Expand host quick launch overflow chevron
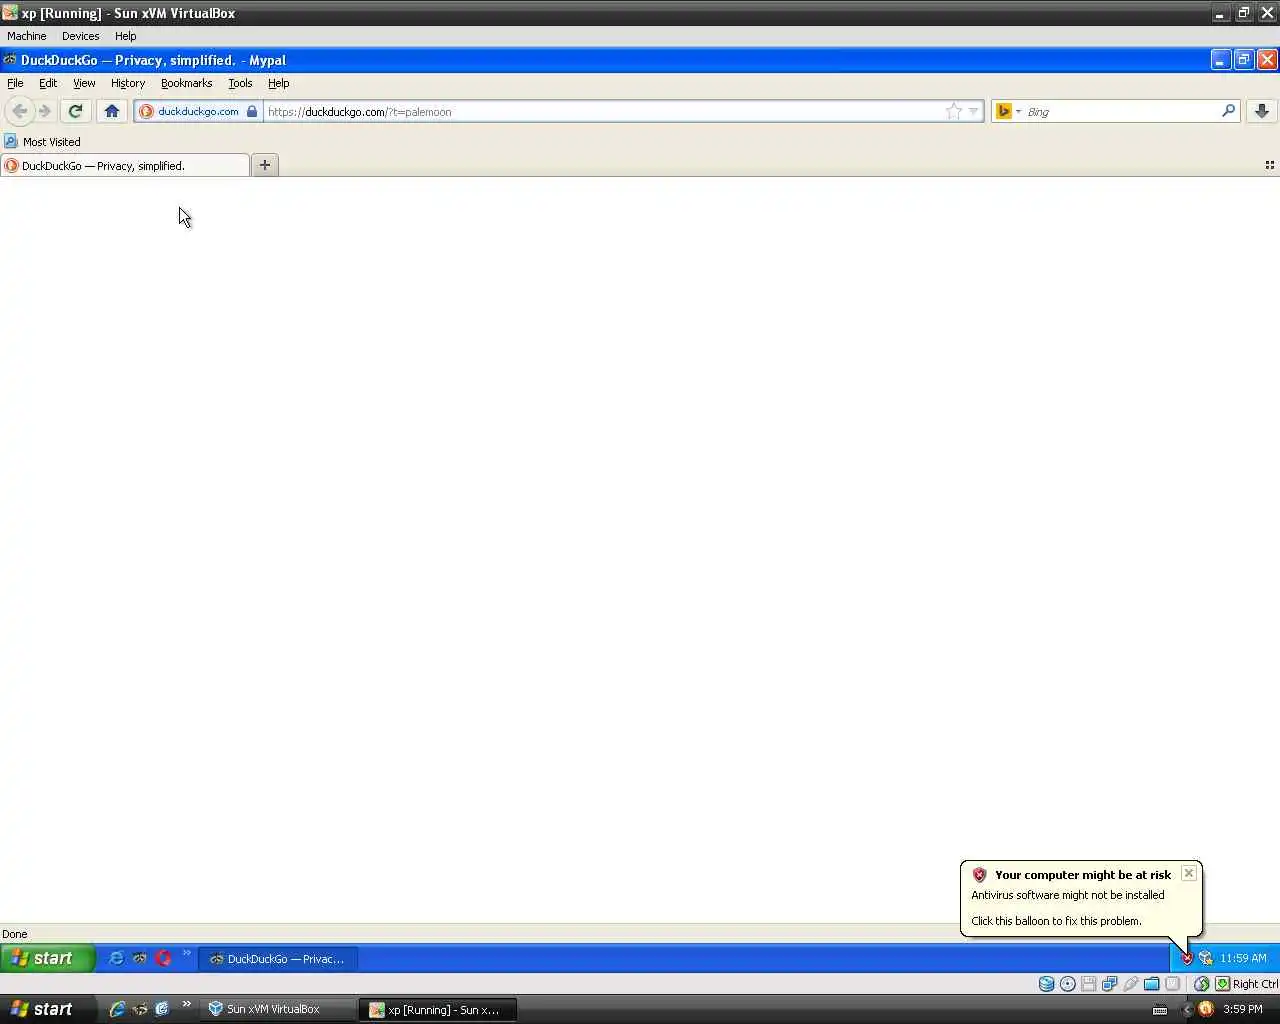Viewport: 1280px width, 1024px height. [186, 1005]
